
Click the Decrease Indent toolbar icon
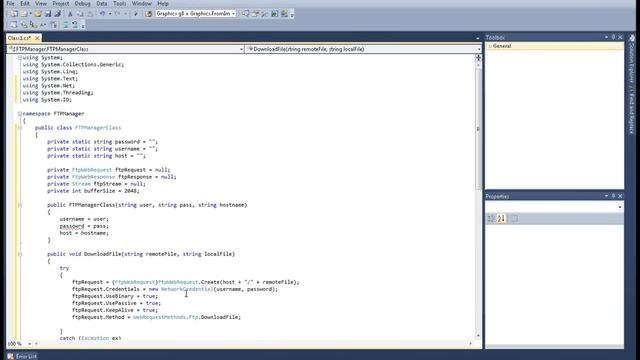54,25
